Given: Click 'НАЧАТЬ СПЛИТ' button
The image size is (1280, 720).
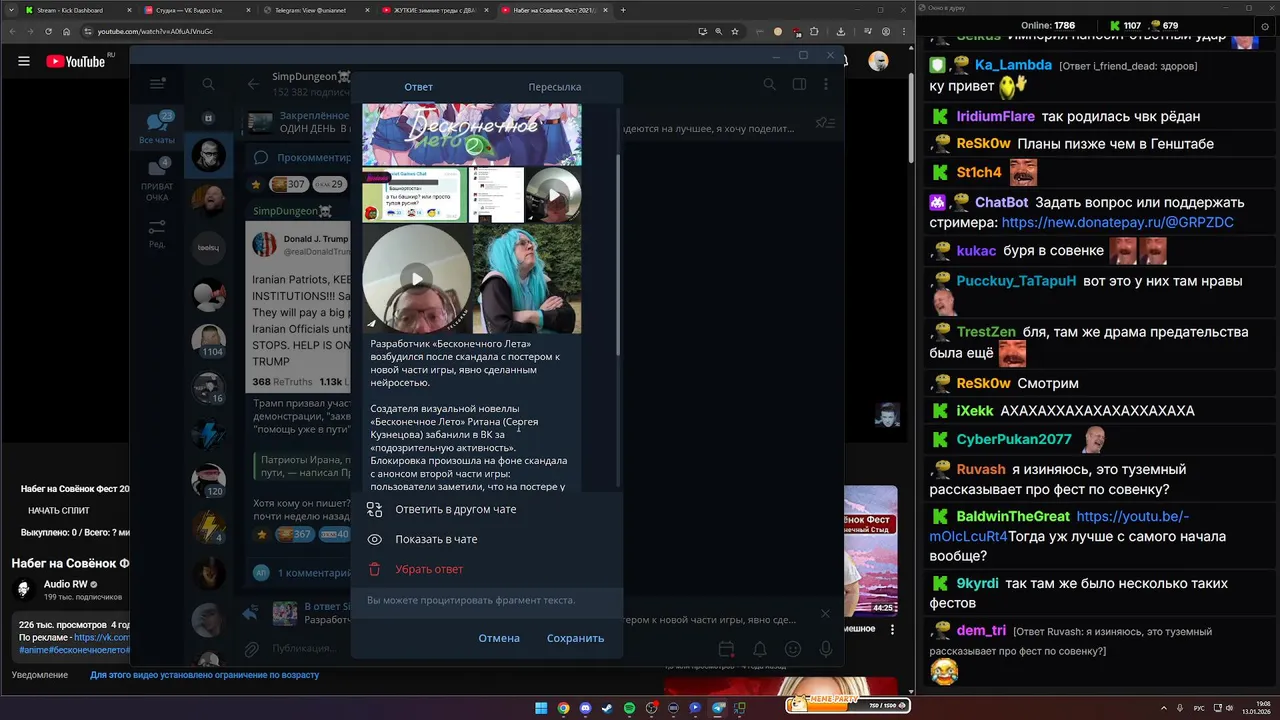Looking at the screenshot, I should (x=60, y=511).
